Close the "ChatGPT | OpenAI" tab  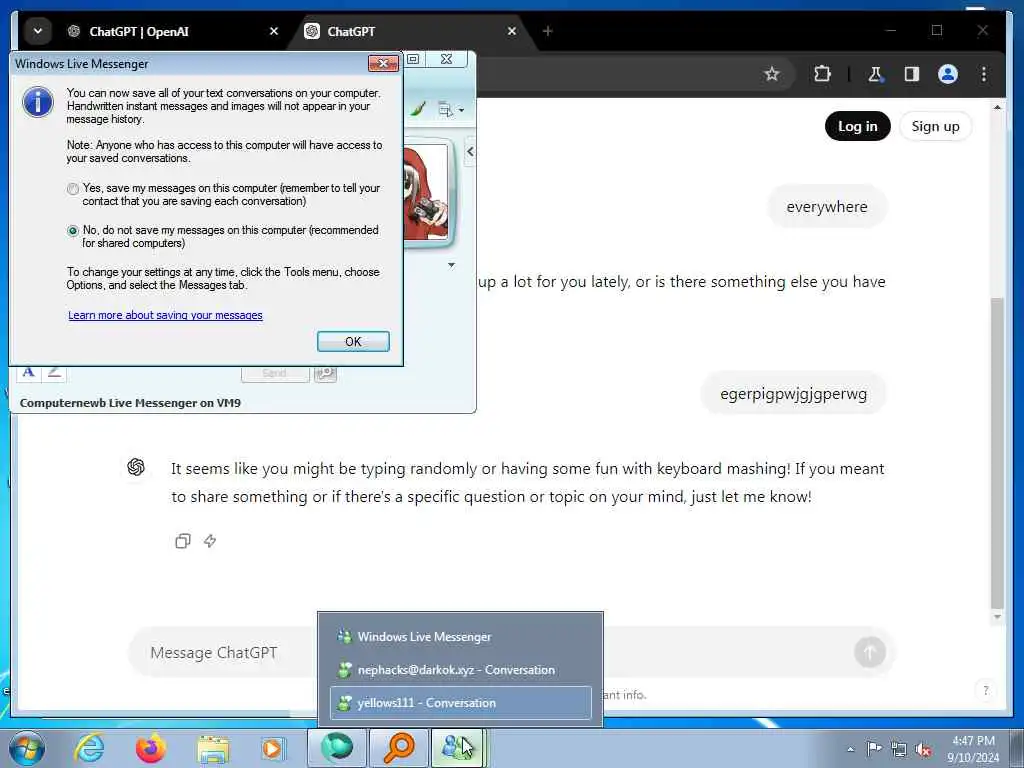274,31
